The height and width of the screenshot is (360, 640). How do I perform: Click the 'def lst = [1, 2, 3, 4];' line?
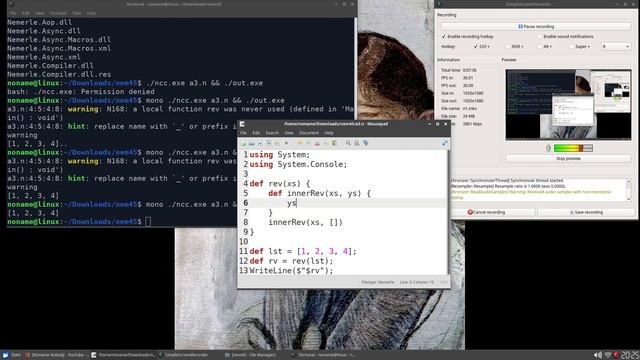coord(303,251)
